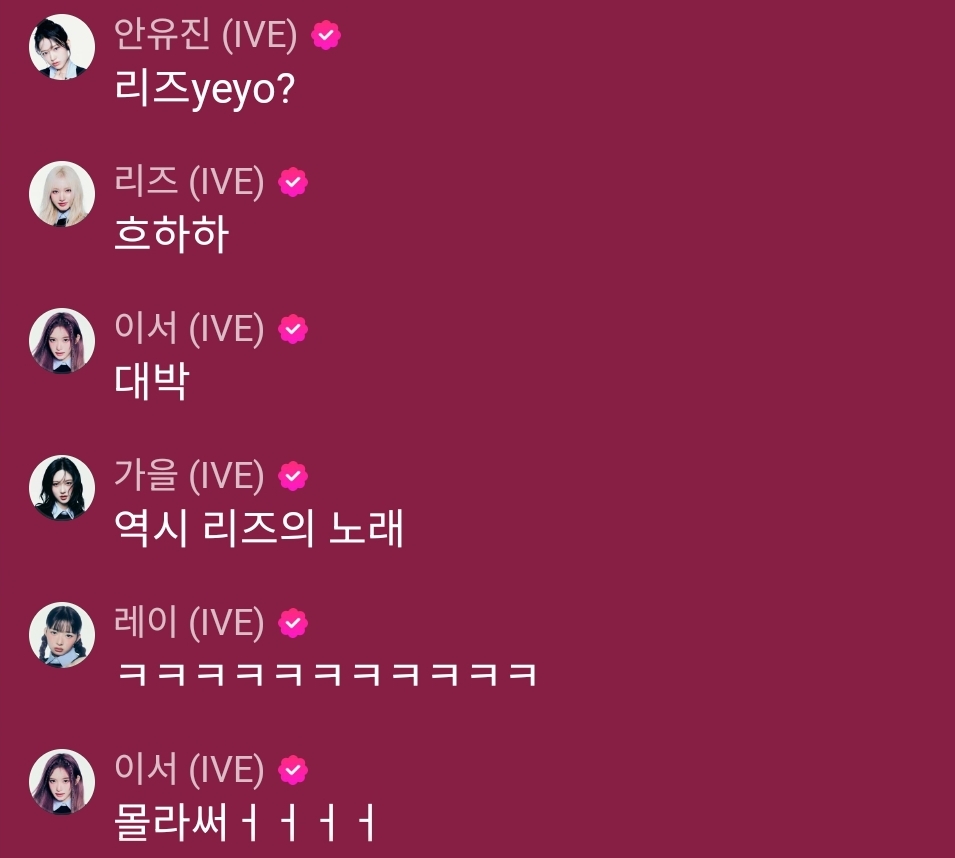
Task: Select the message 역시 리즈의 노래
Action: click(259, 529)
